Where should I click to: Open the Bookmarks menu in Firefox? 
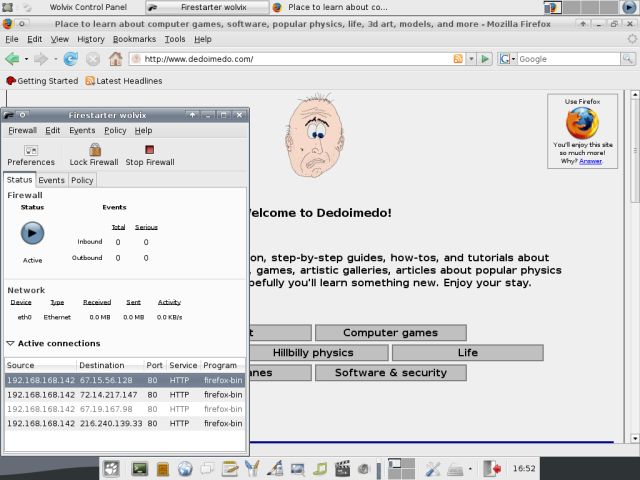point(134,39)
